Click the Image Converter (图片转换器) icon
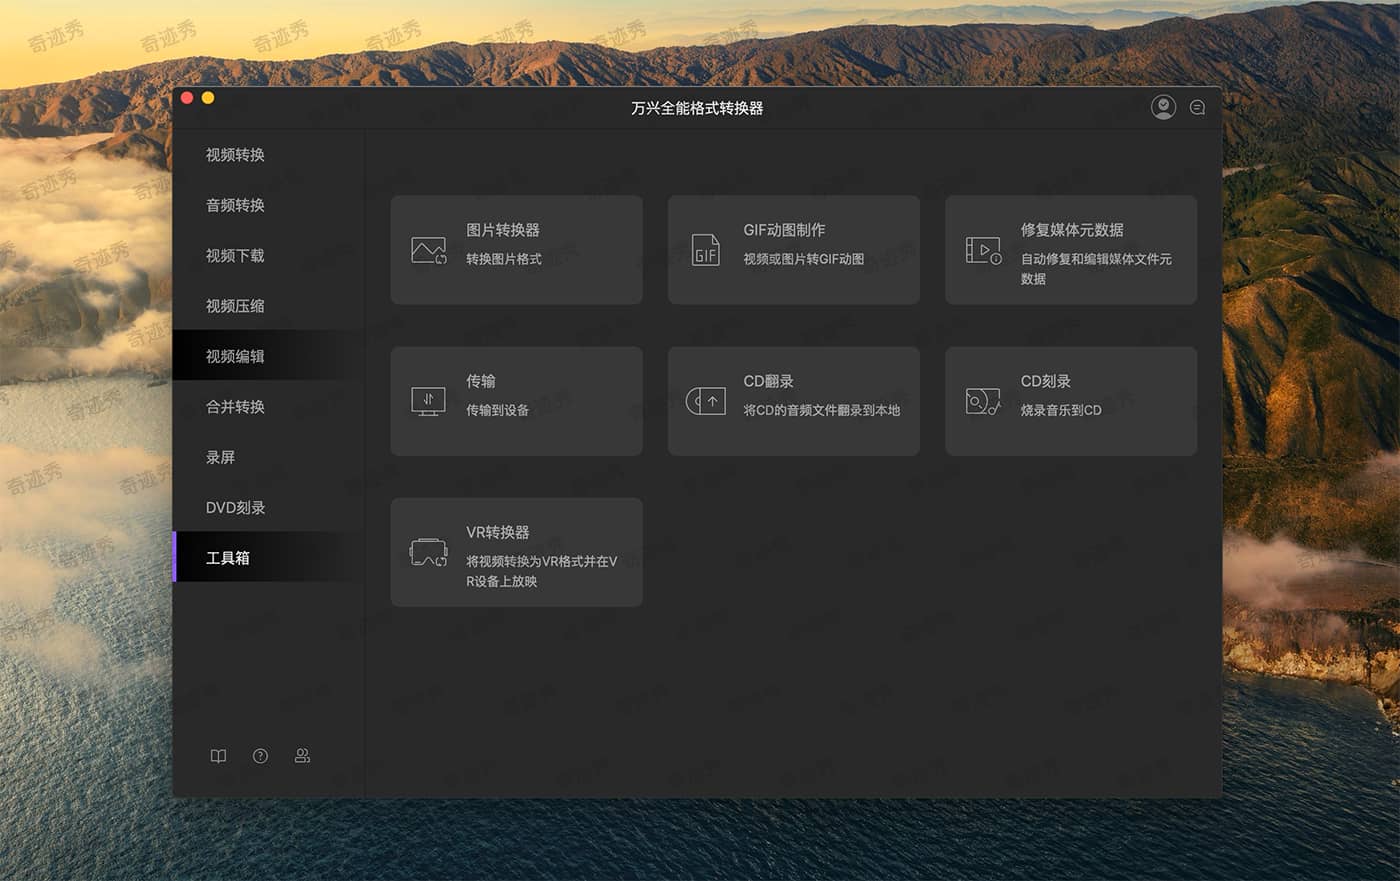 (428, 250)
